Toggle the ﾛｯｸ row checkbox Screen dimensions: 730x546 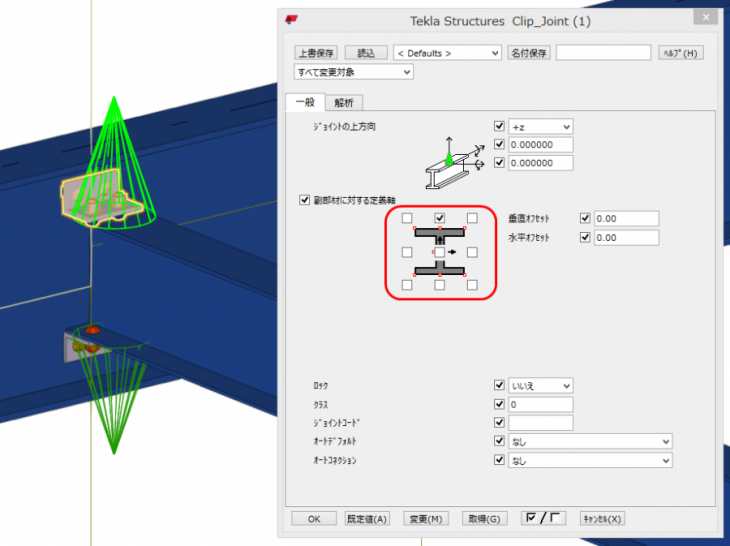point(499,385)
